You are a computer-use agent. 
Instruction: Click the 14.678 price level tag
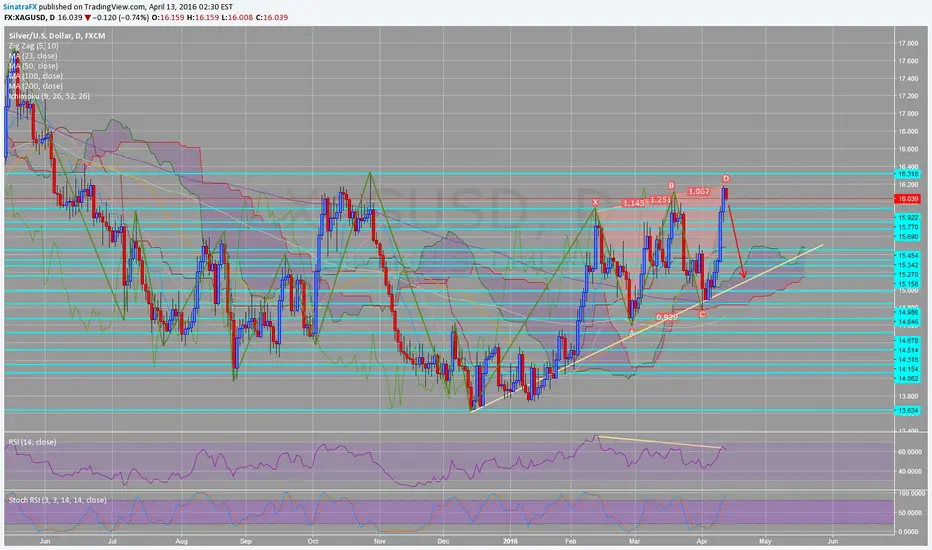(907, 341)
